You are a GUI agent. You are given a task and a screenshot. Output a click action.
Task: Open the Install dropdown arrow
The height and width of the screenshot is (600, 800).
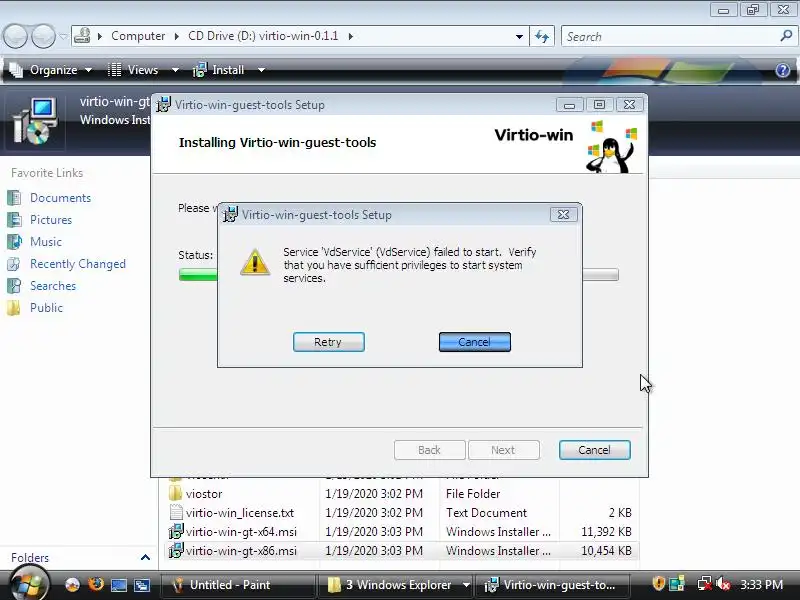click(261, 70)
